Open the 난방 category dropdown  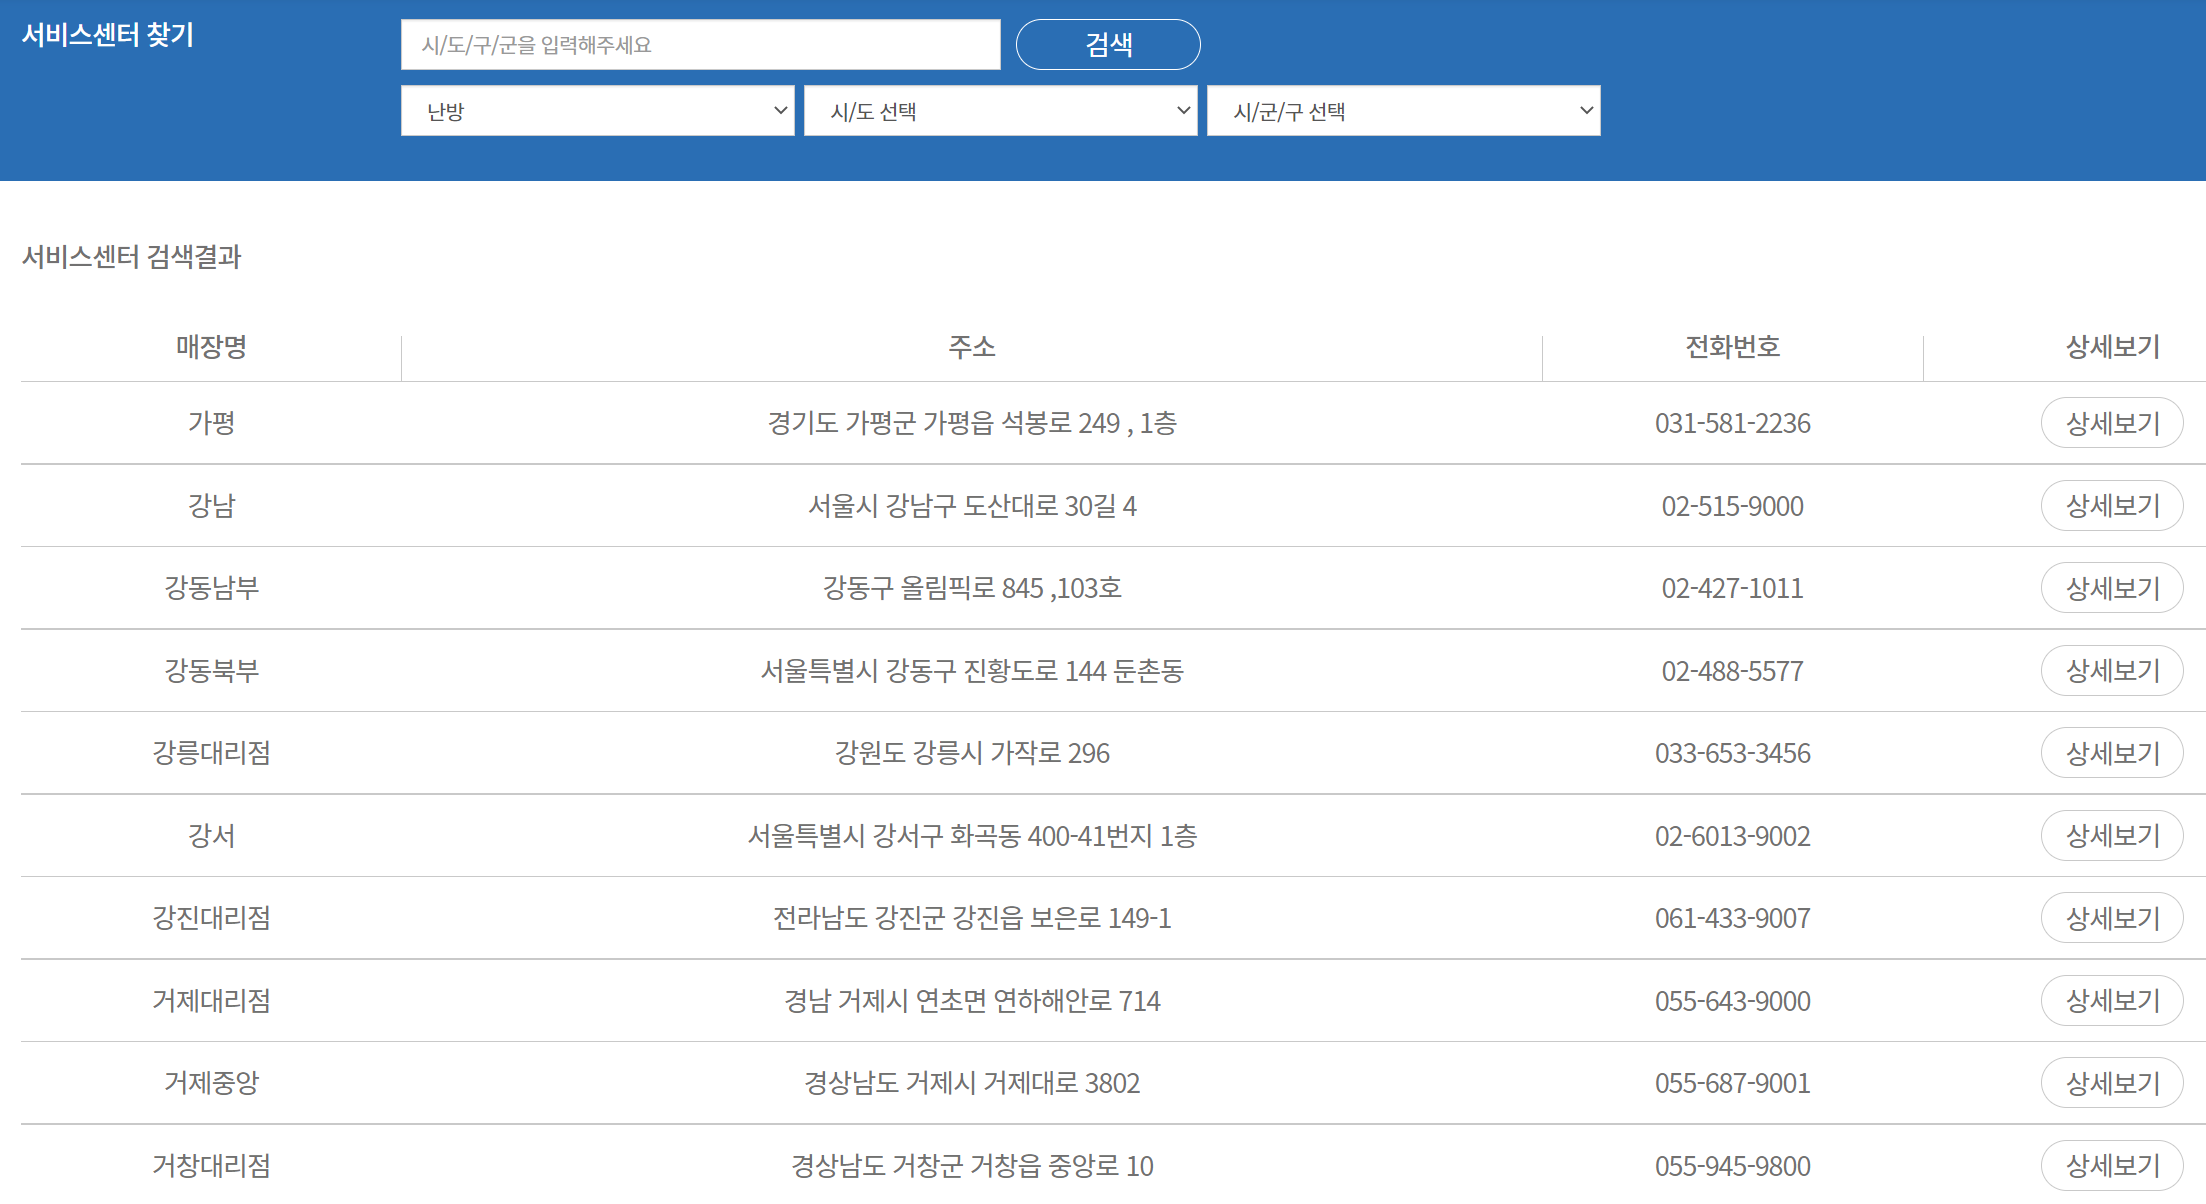[x=597, y=111]
